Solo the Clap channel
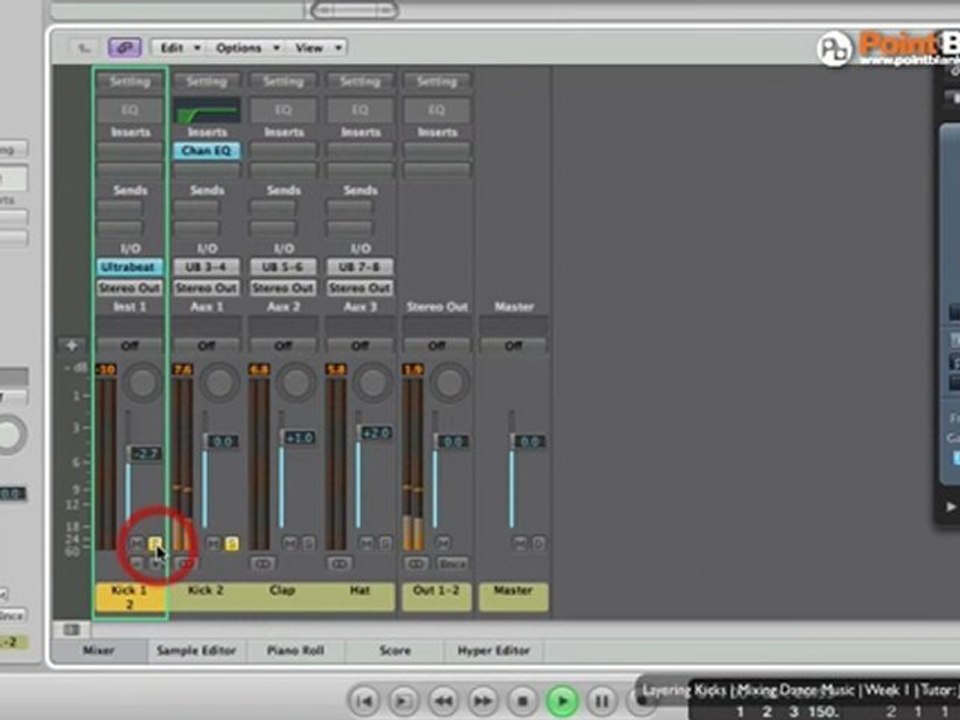Viewport: 960px width, 720px height. (x=309, y=543)
